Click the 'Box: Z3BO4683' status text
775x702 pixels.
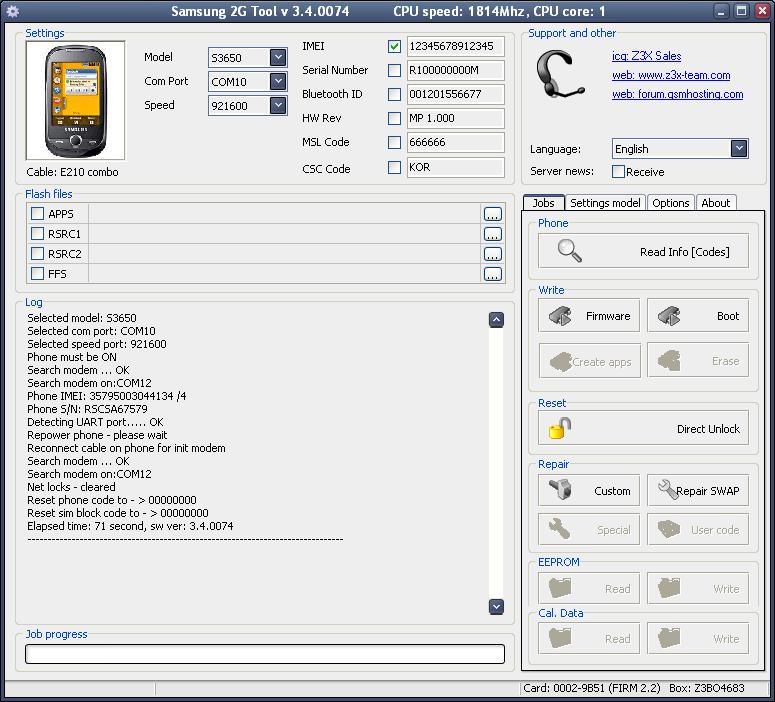tap(707, 688)
